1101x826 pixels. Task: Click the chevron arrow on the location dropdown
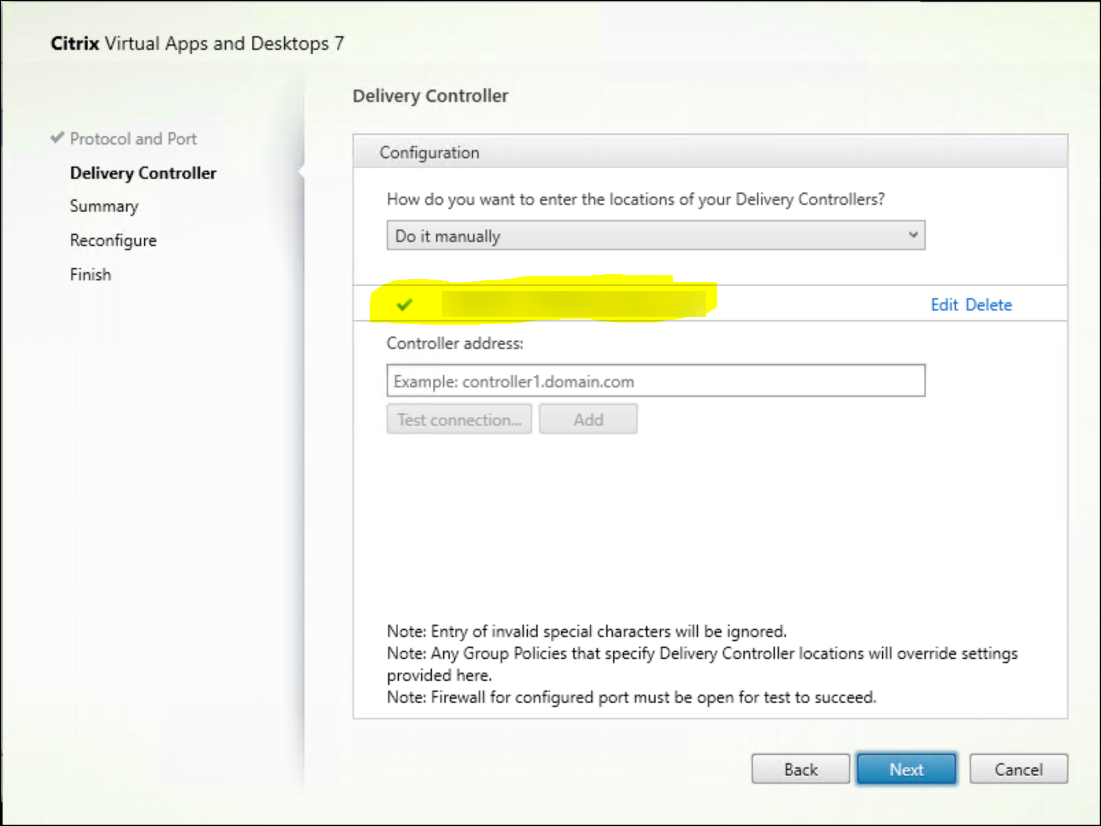(911, 236)
